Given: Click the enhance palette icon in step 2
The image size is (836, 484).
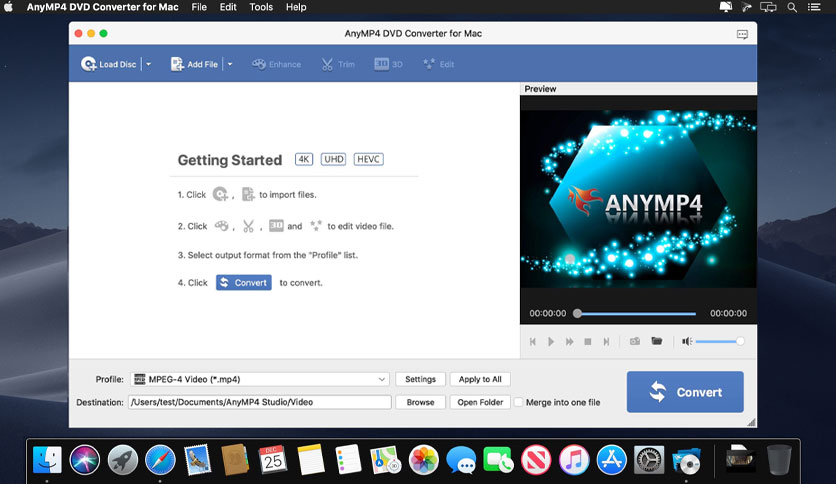Looking at the screenshot, I should coord(221,225).
